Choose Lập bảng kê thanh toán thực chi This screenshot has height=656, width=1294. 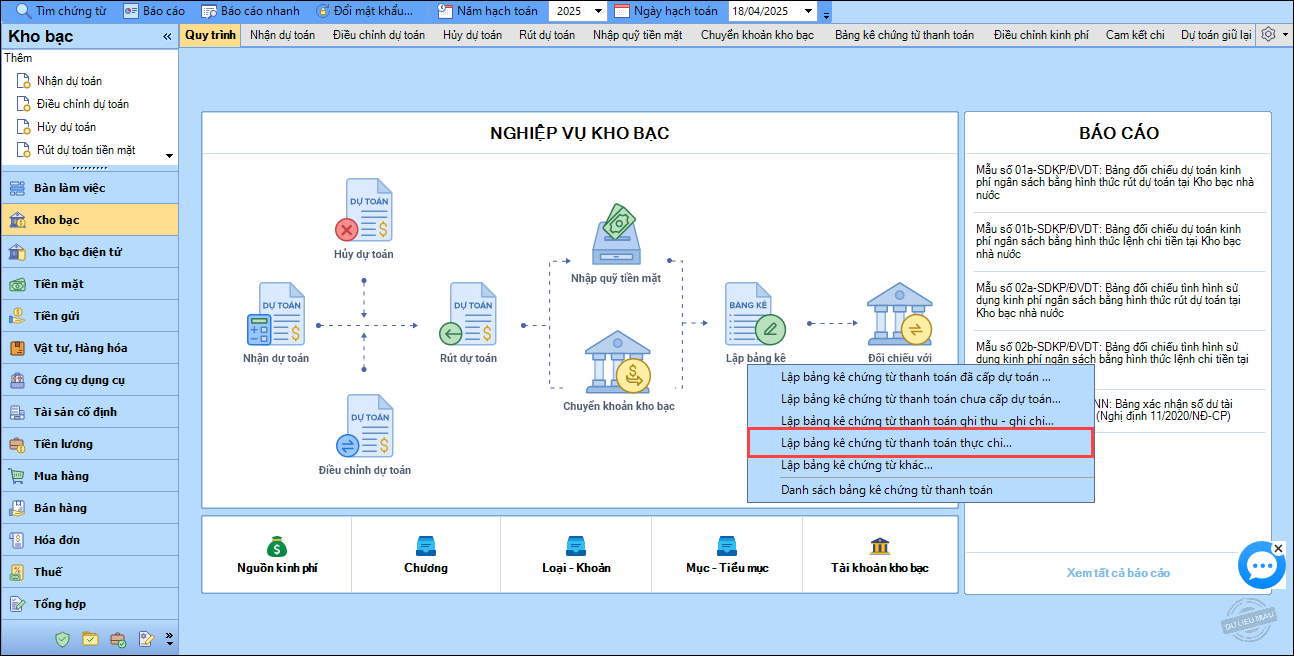921,443
